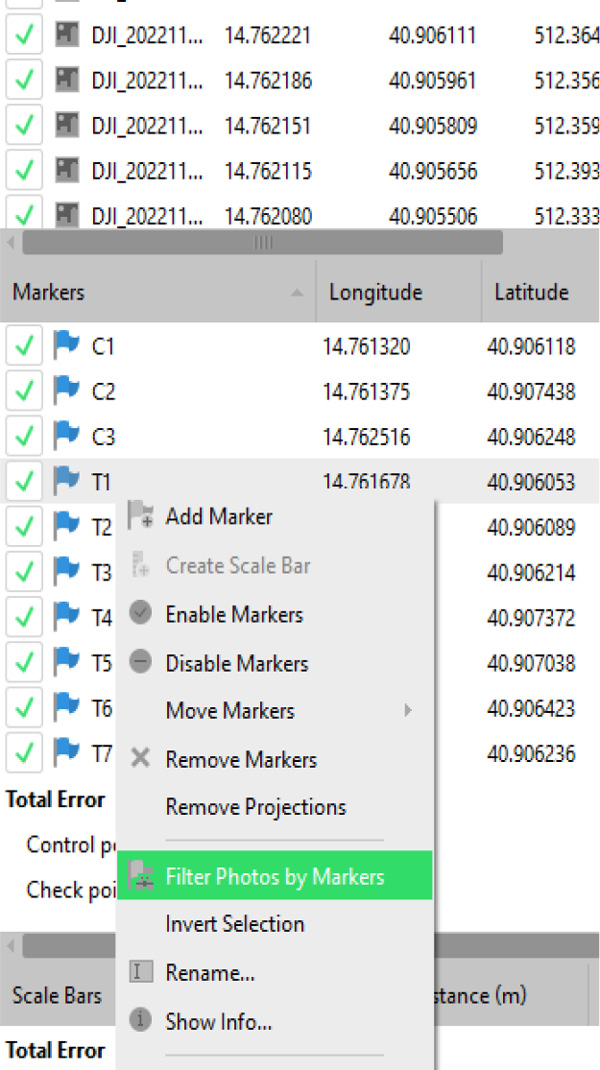Click the Scale Bars column header
This screenshot has height=1070, width=600.
(57, 995)
